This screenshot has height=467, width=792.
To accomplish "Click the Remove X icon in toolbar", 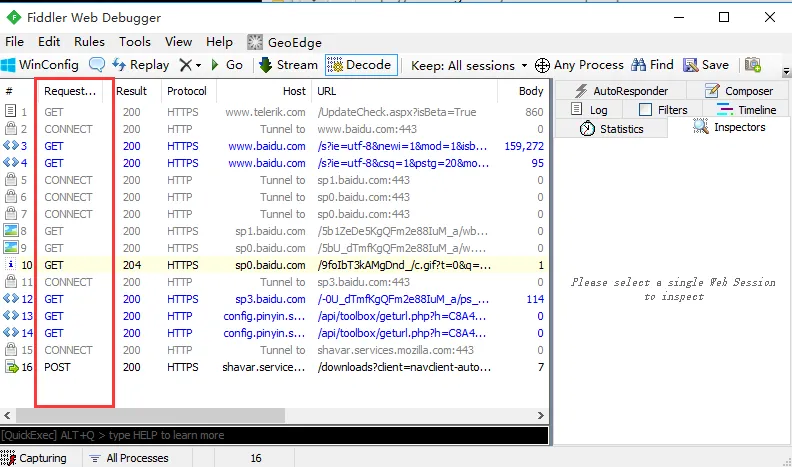I will pos(186,65).
